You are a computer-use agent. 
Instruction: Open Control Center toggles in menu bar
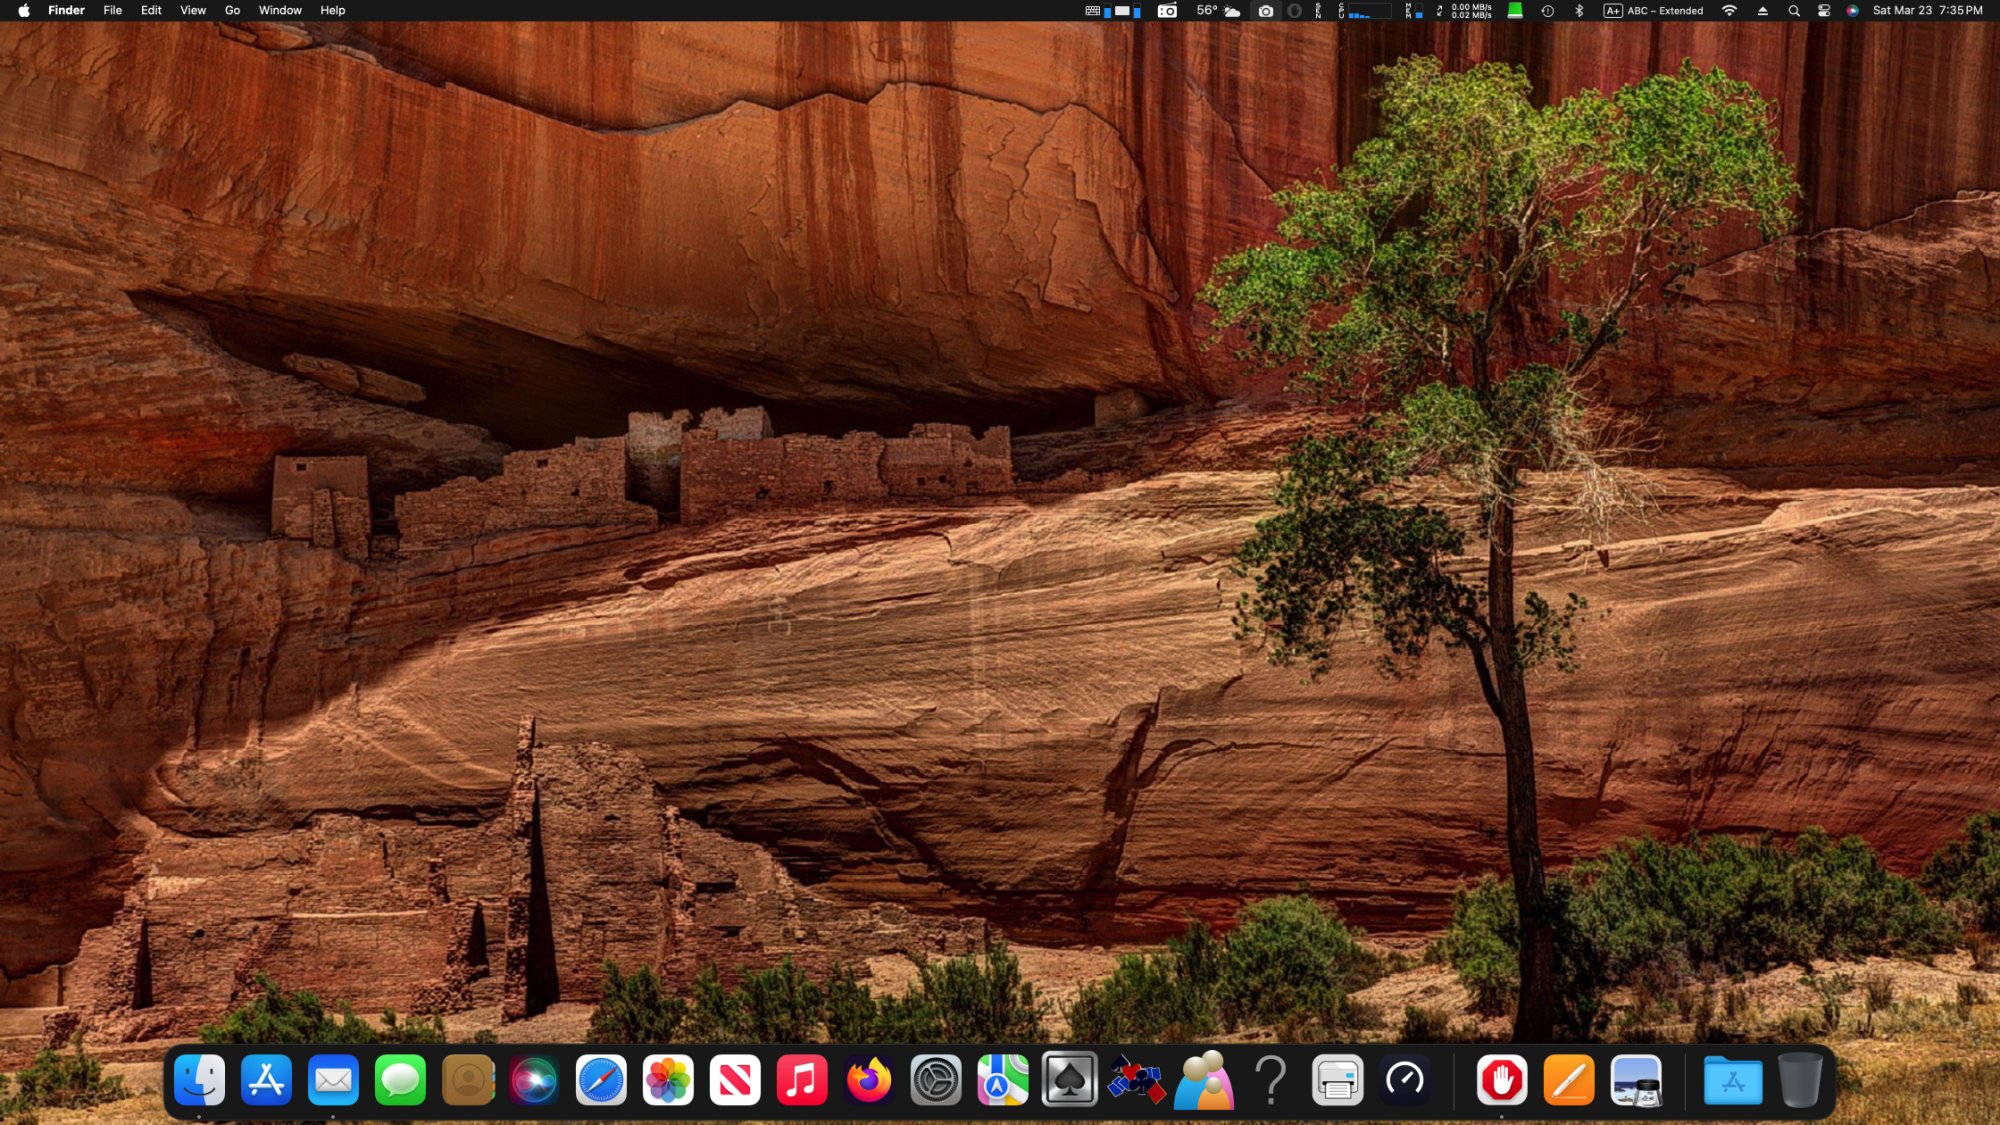click(x=1824, y=10)
